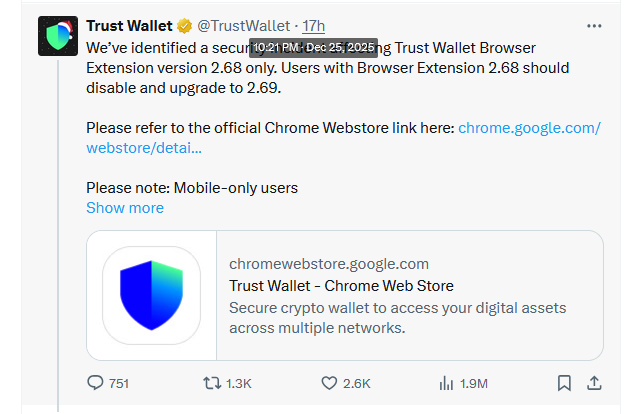Click the reply speech bubble icon
Image resolution: width=629 pixels, height=414 pixels.
coord(96,383)
